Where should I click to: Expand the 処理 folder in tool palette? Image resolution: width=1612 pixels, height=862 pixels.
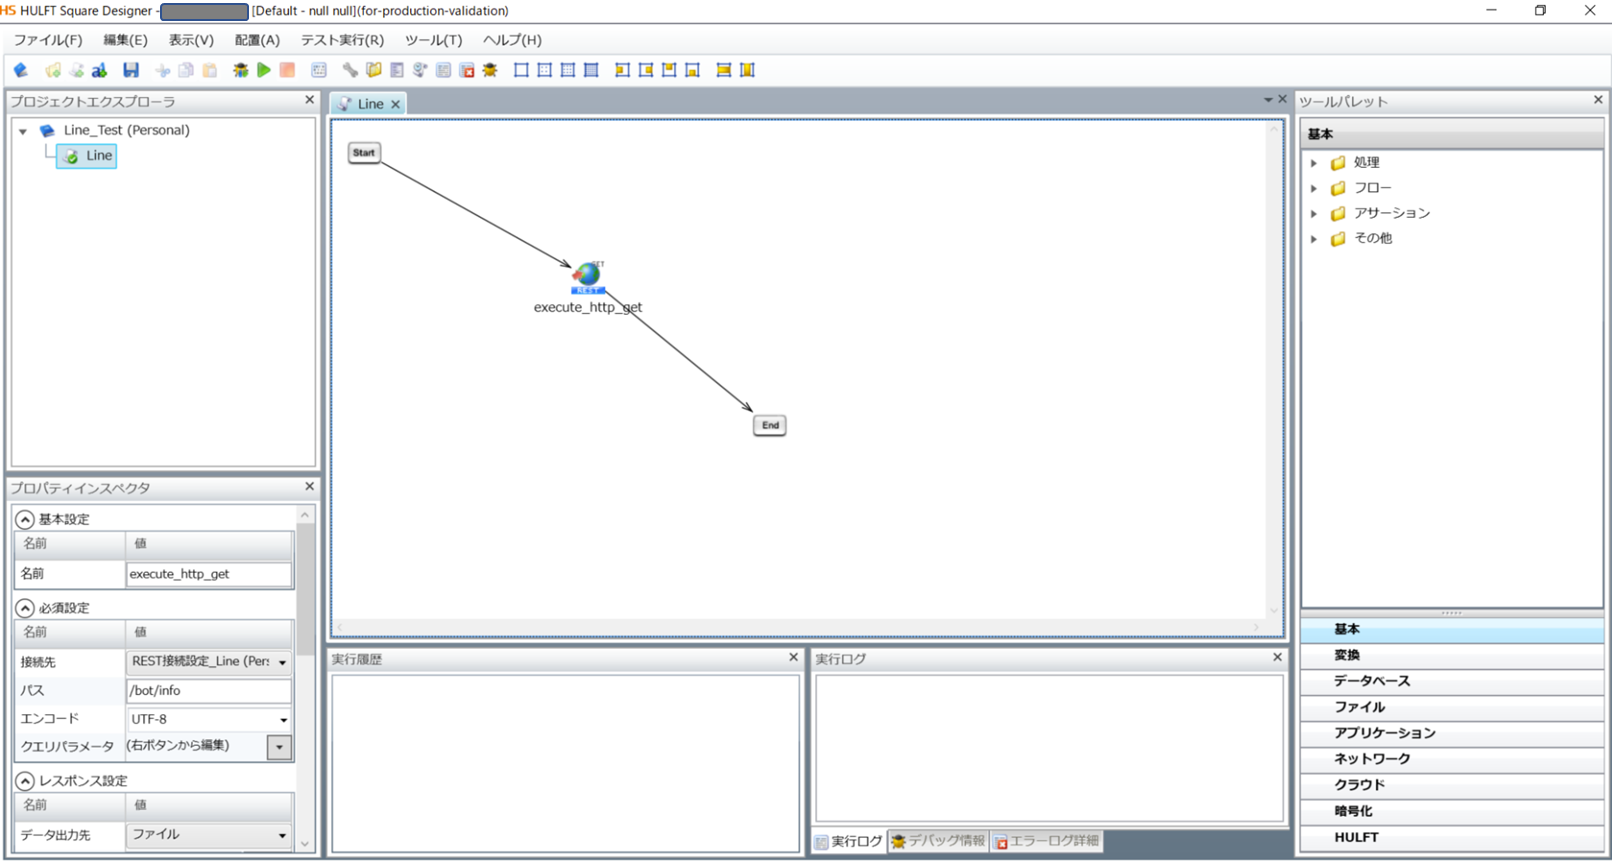(1314, 163)
